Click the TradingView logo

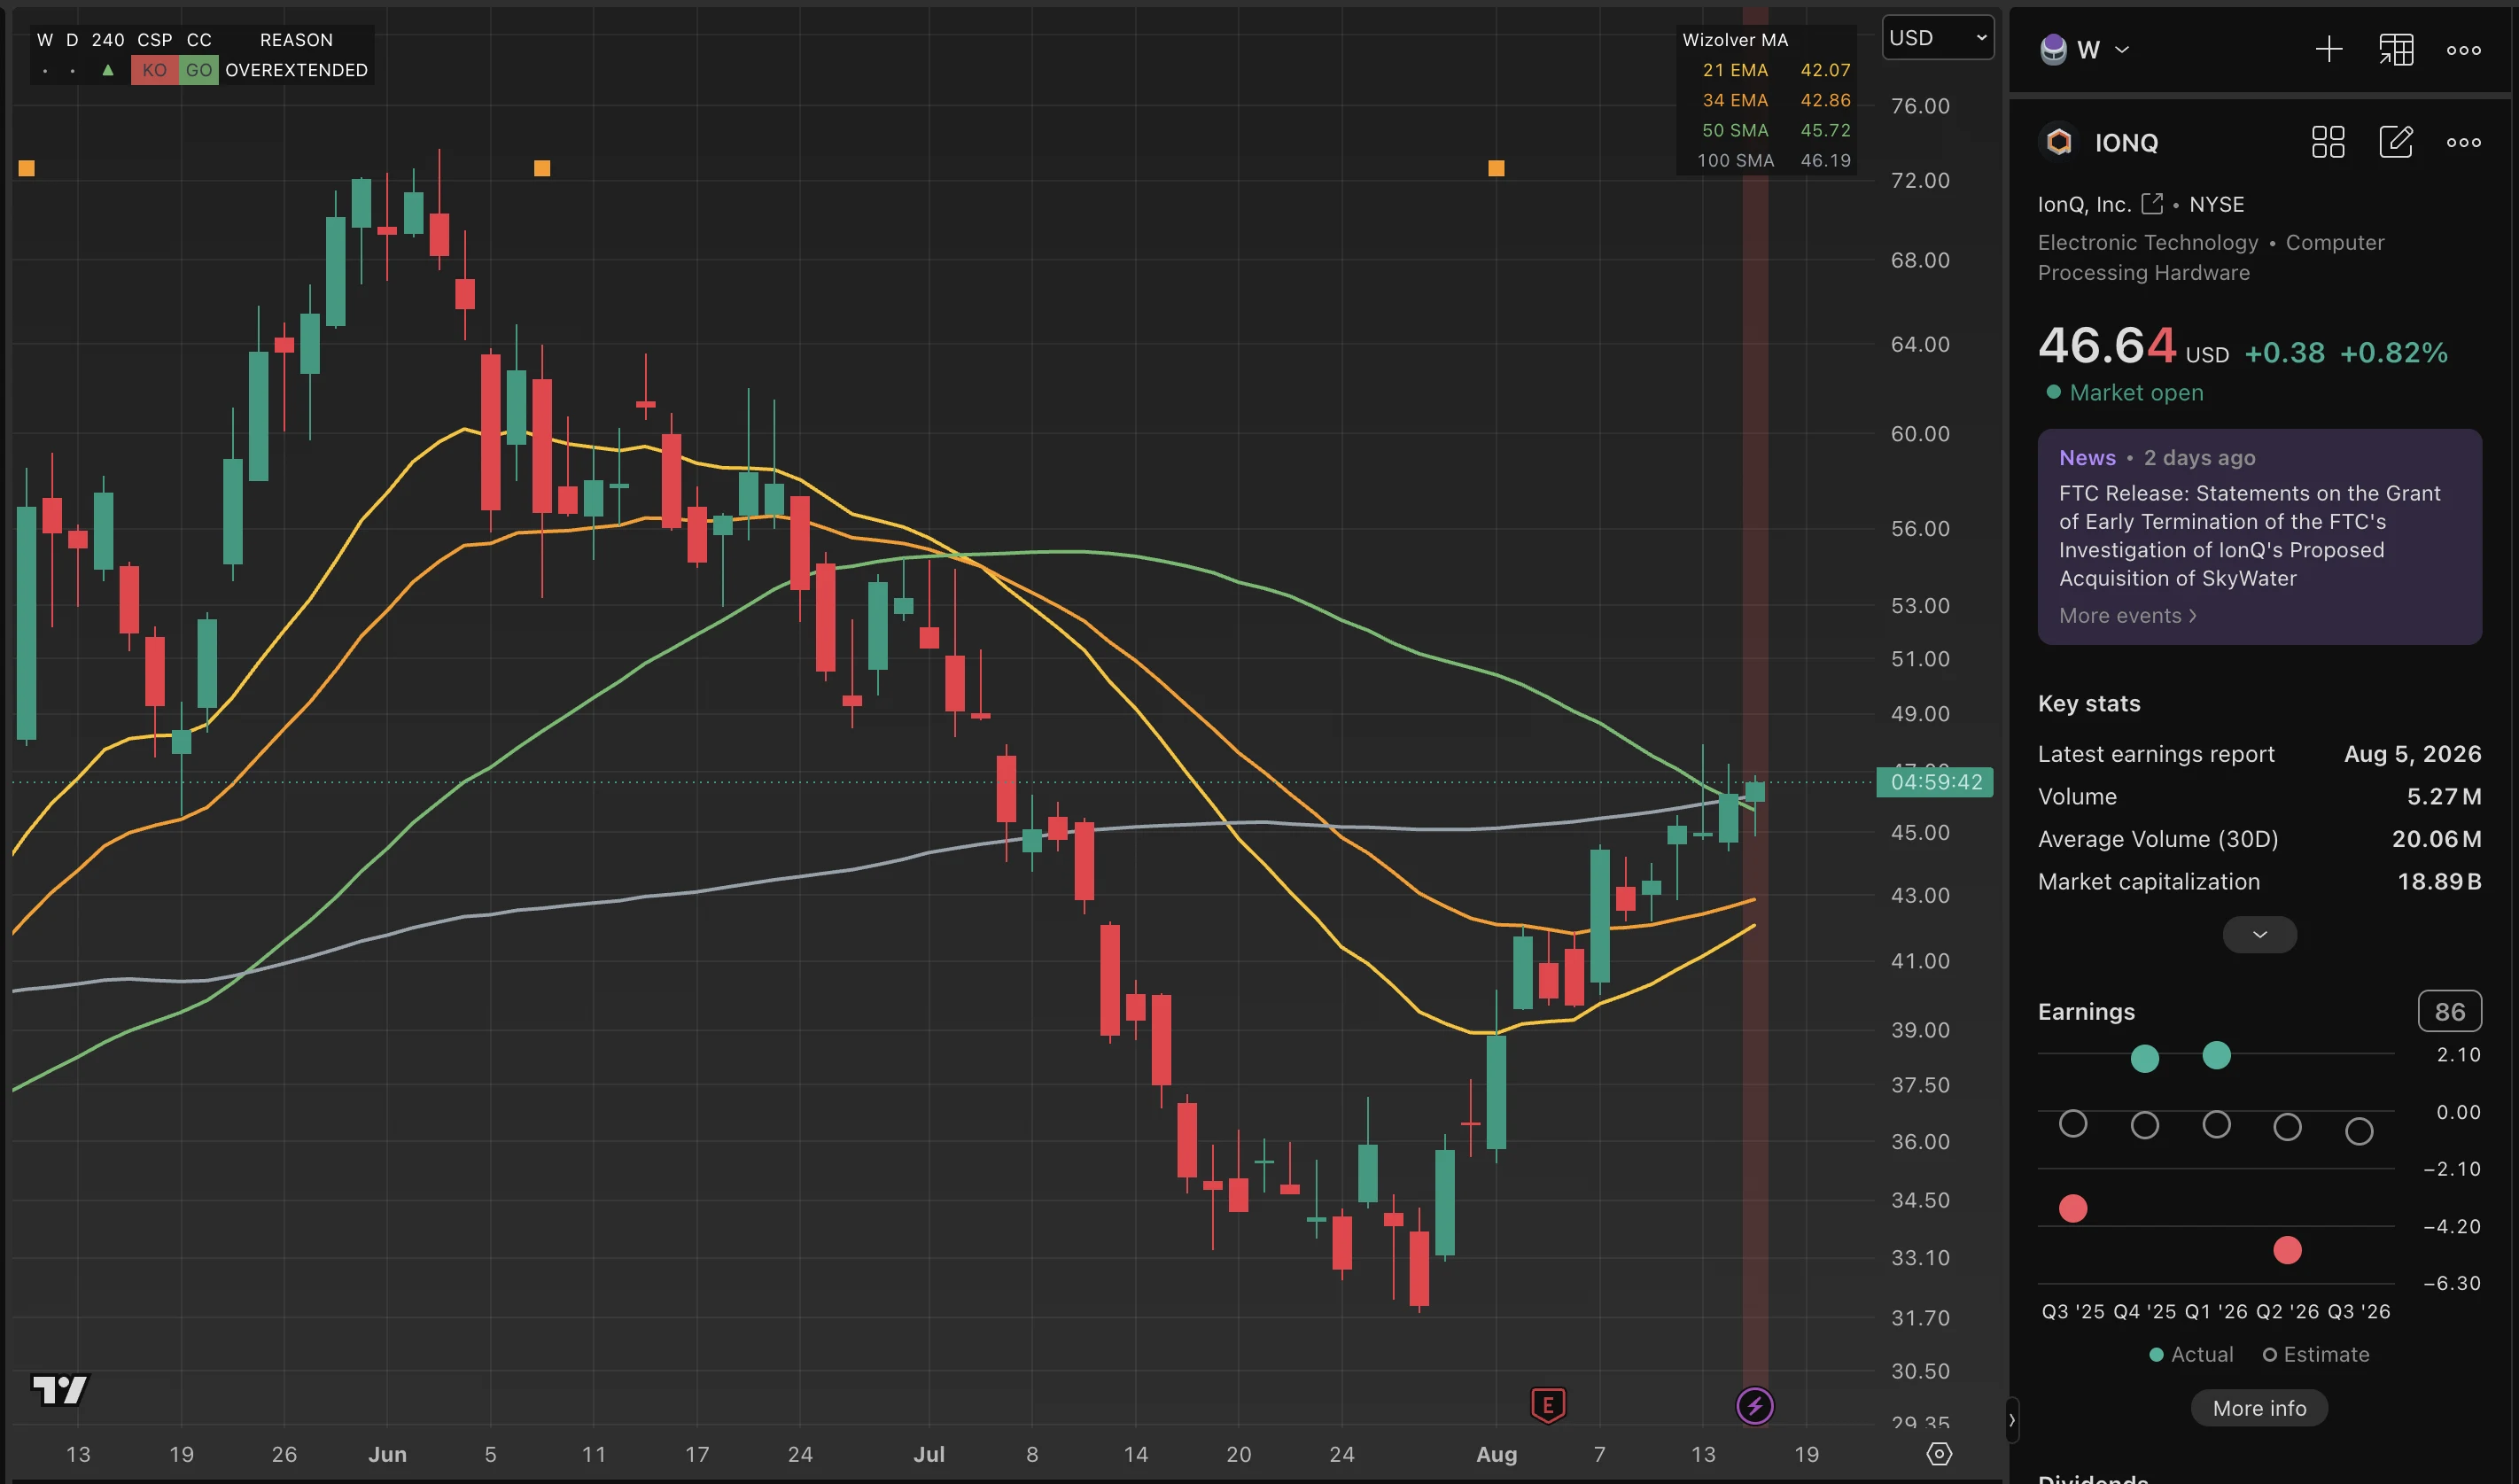click(60, 1390)
